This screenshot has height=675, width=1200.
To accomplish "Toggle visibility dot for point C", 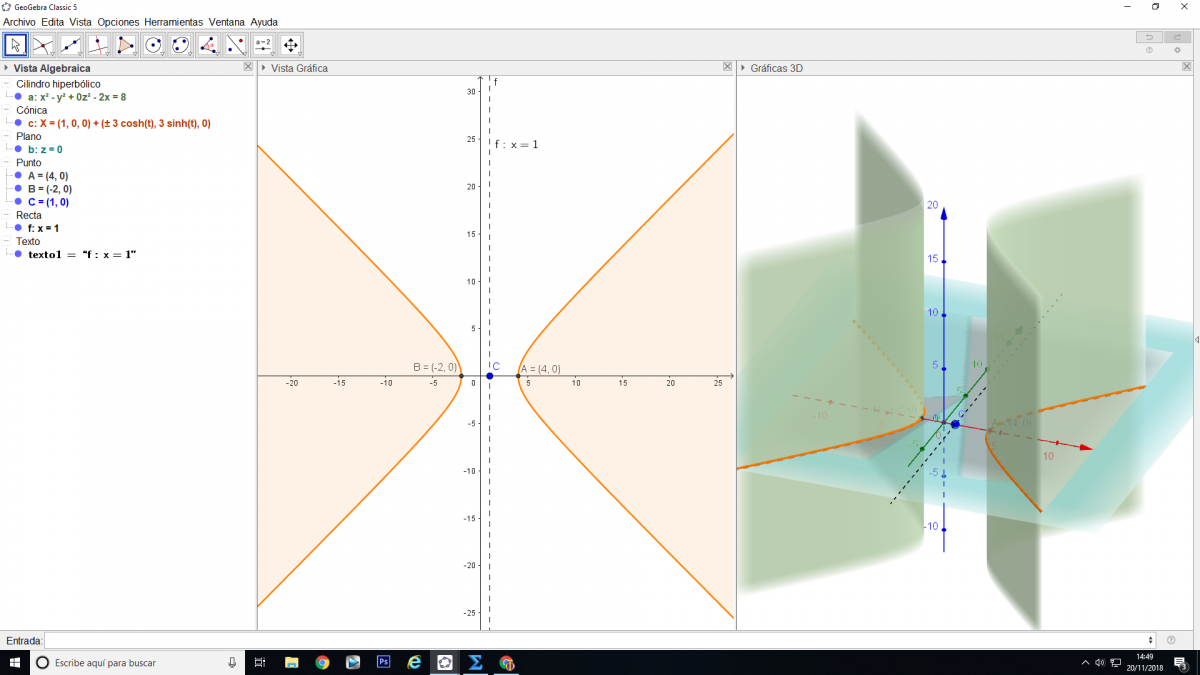I will pyautogui.click(x=18, y=201).
